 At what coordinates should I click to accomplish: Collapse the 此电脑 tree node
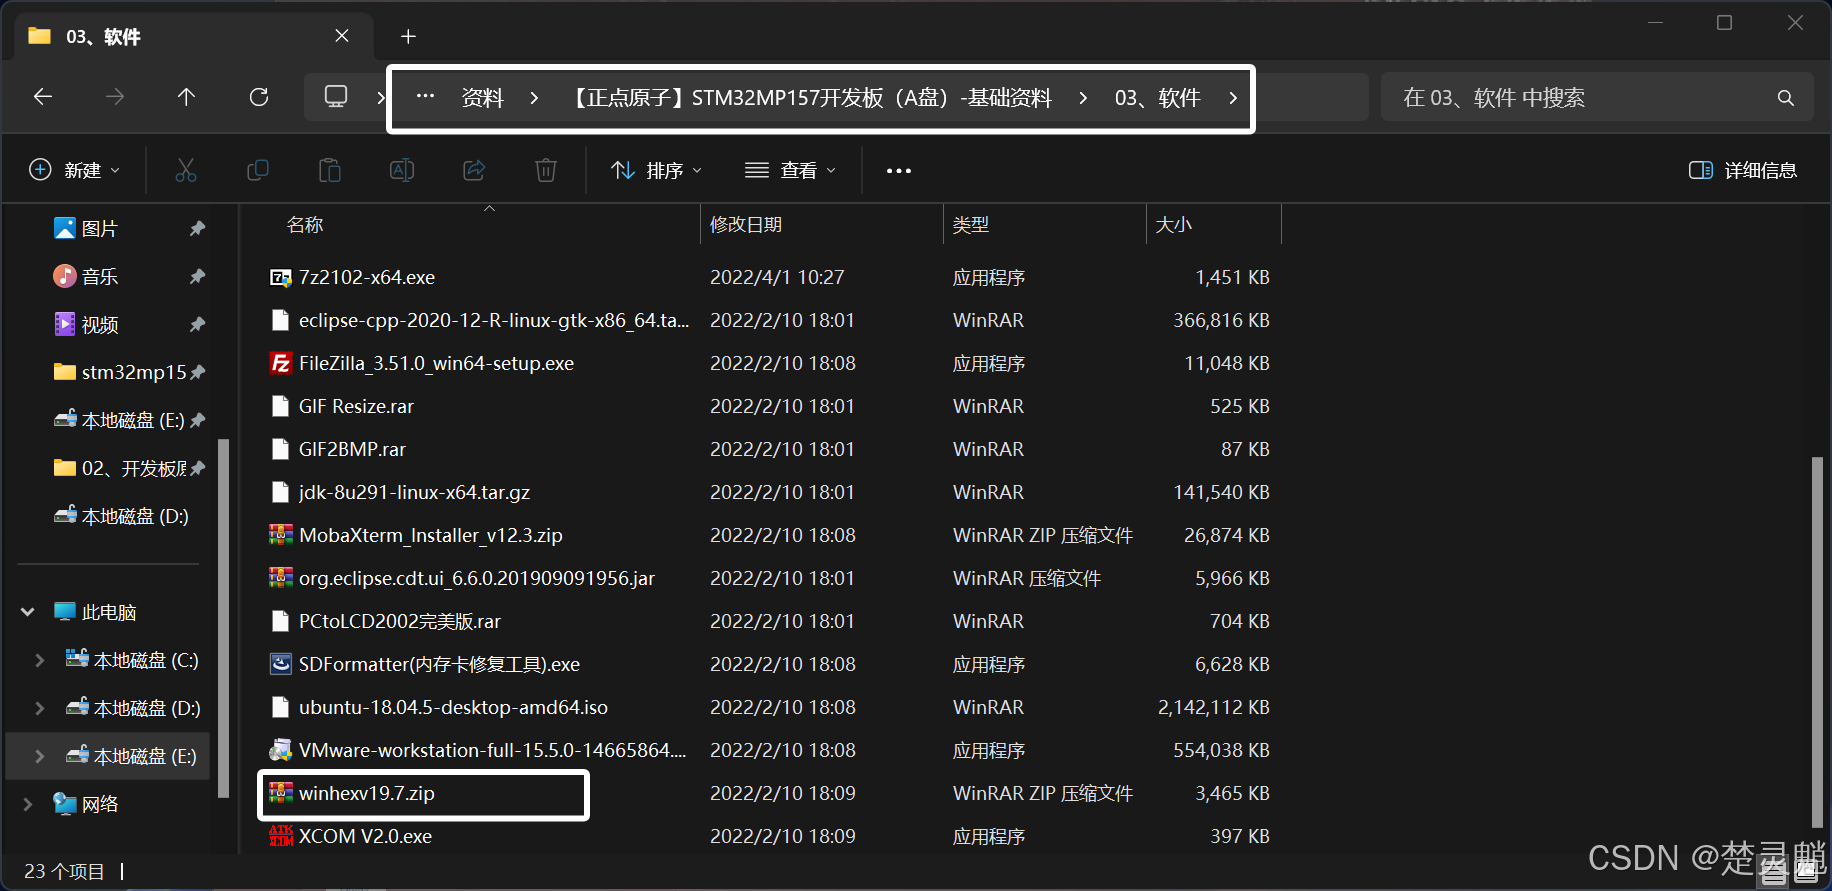pyautogui.click(x=28, y=612)
